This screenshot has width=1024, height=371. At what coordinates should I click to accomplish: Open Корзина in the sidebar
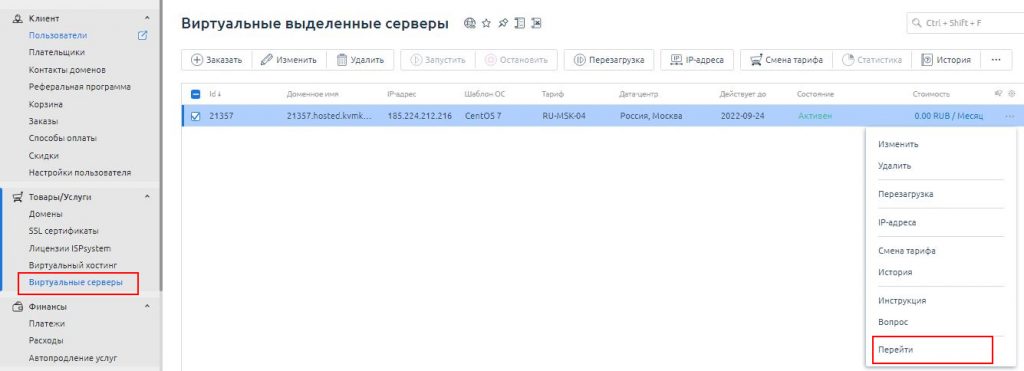46,104
